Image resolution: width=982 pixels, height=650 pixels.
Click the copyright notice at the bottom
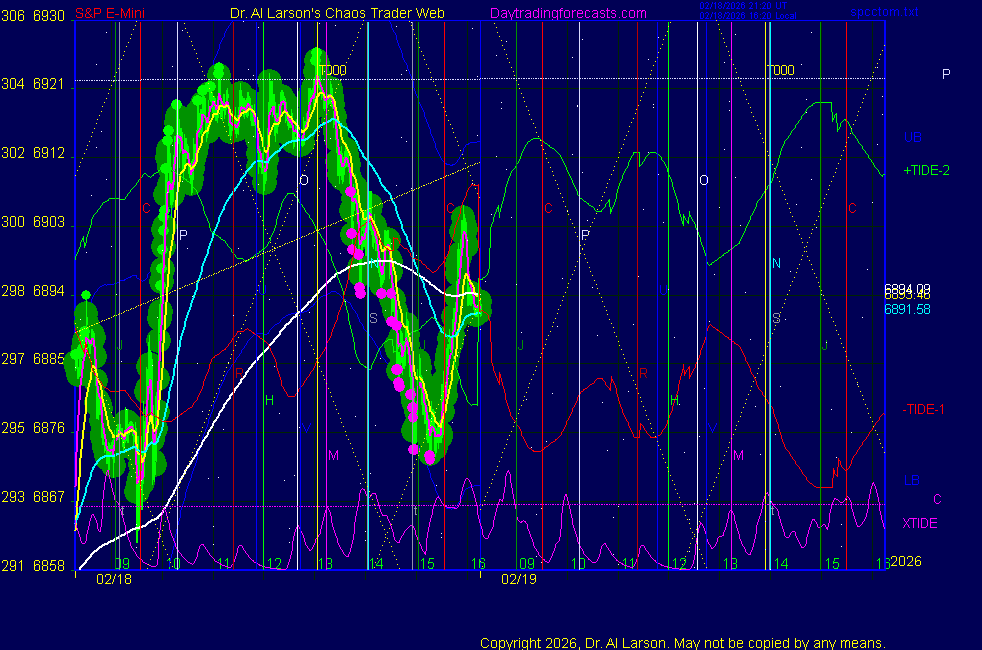click(683, 642)
